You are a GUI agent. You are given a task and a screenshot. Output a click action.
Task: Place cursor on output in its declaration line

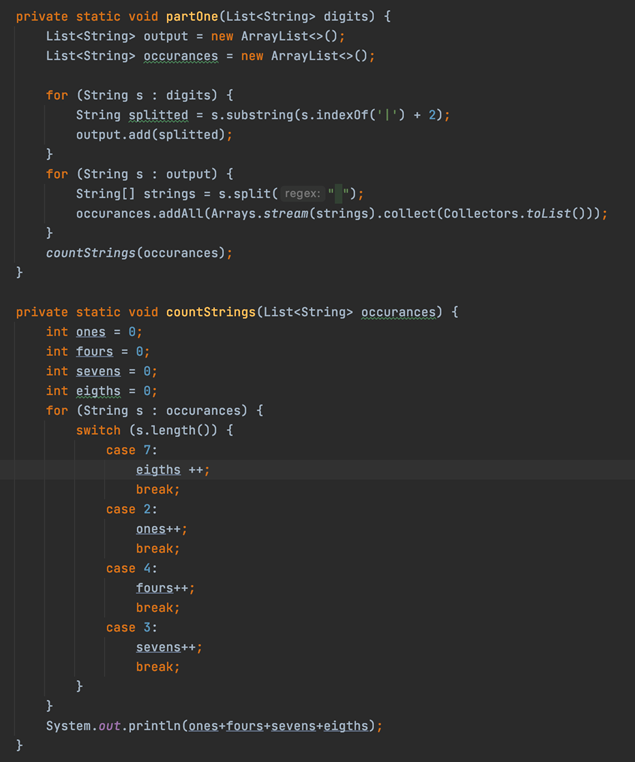pos(166,36)
